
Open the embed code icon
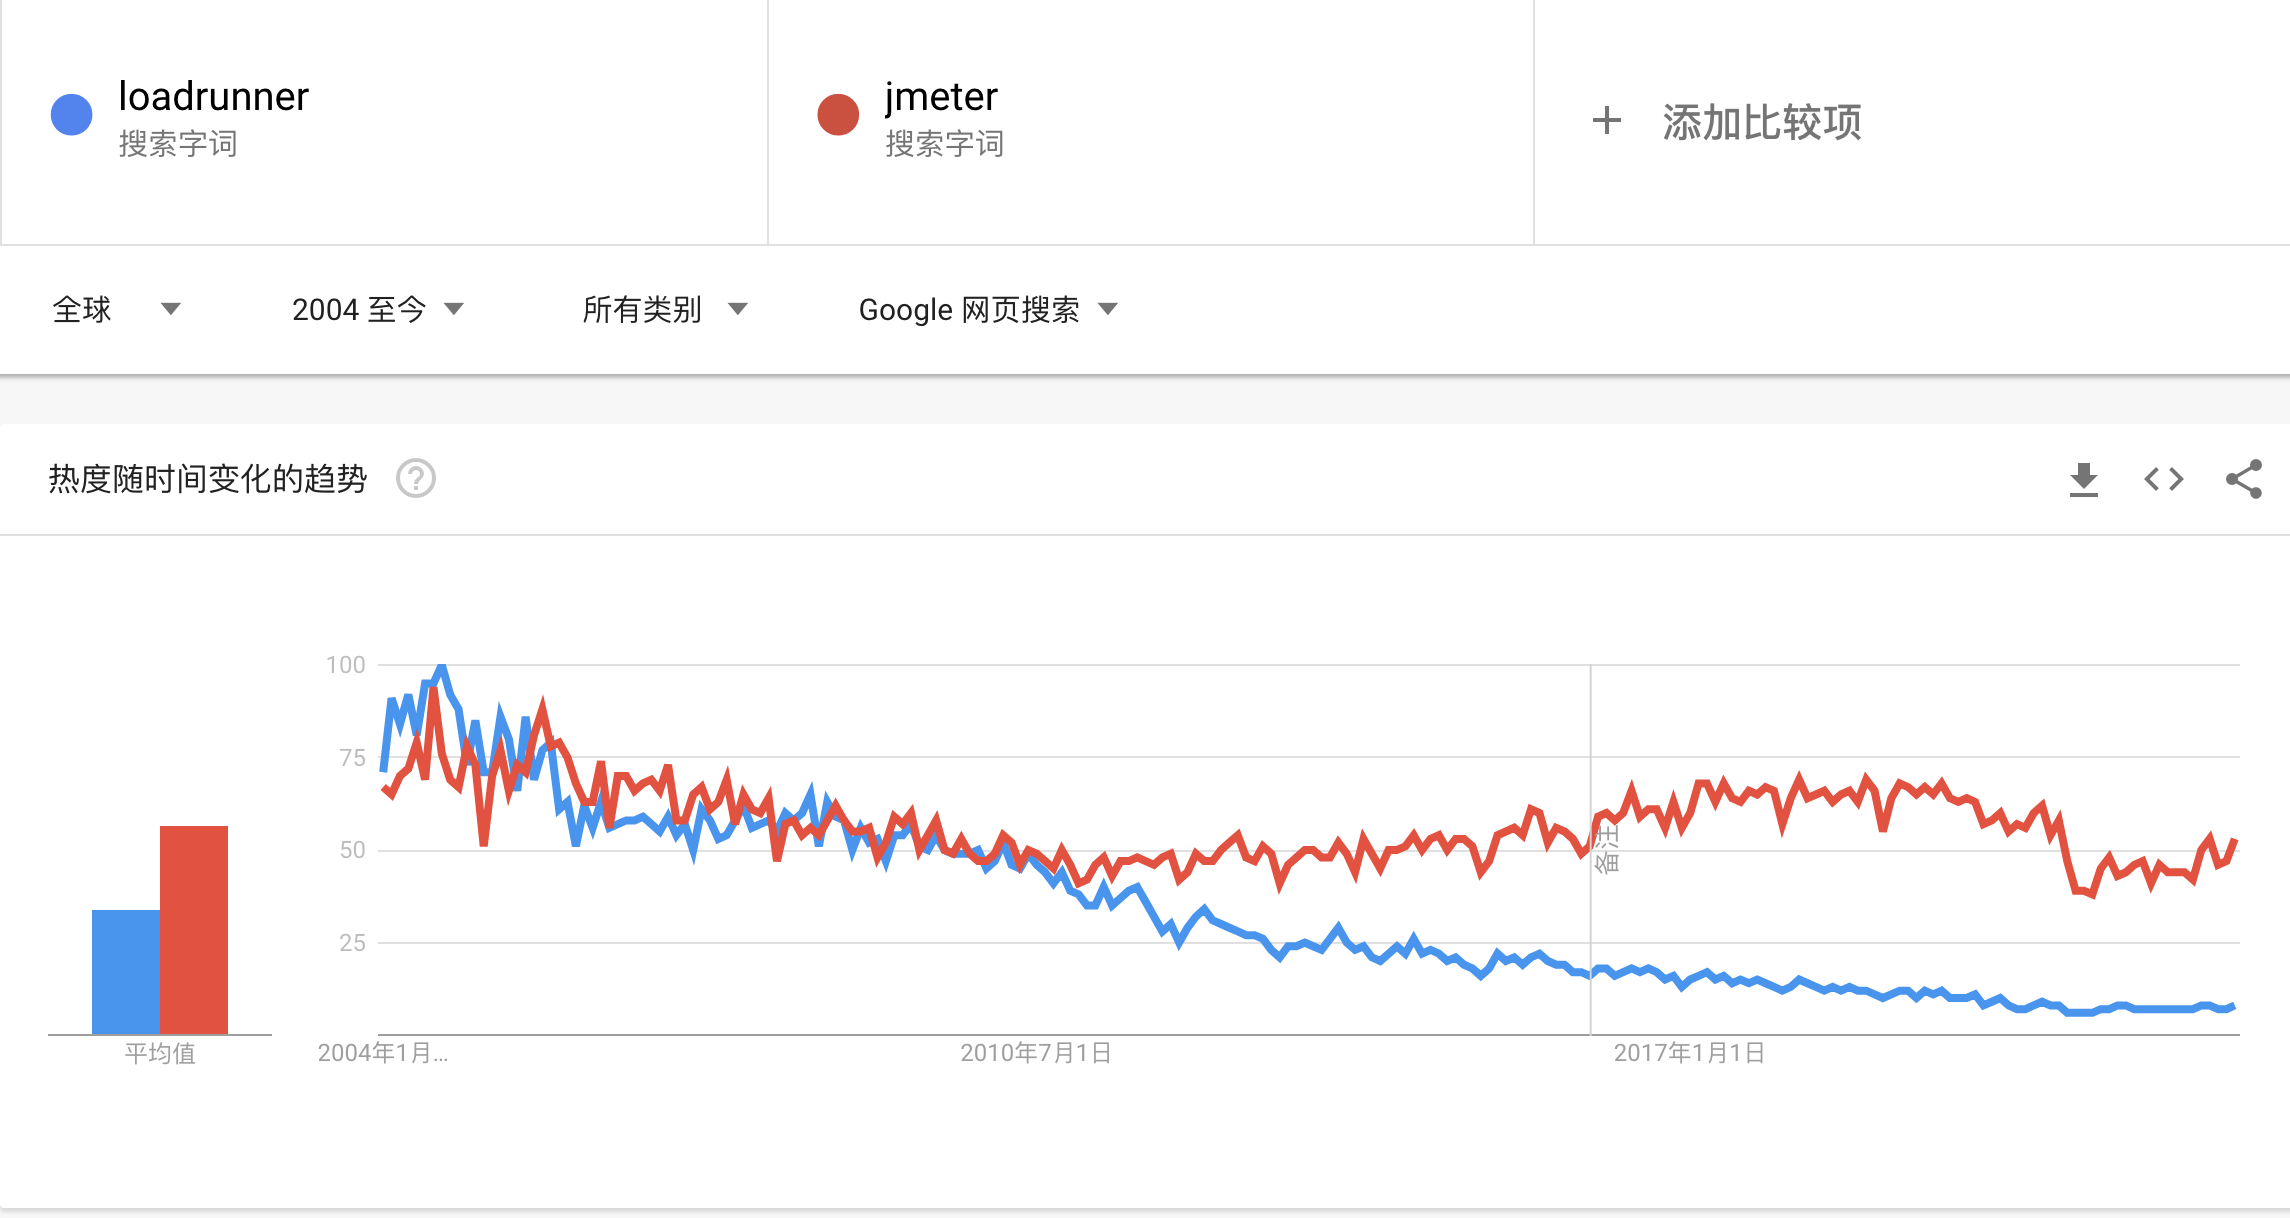2163,480
